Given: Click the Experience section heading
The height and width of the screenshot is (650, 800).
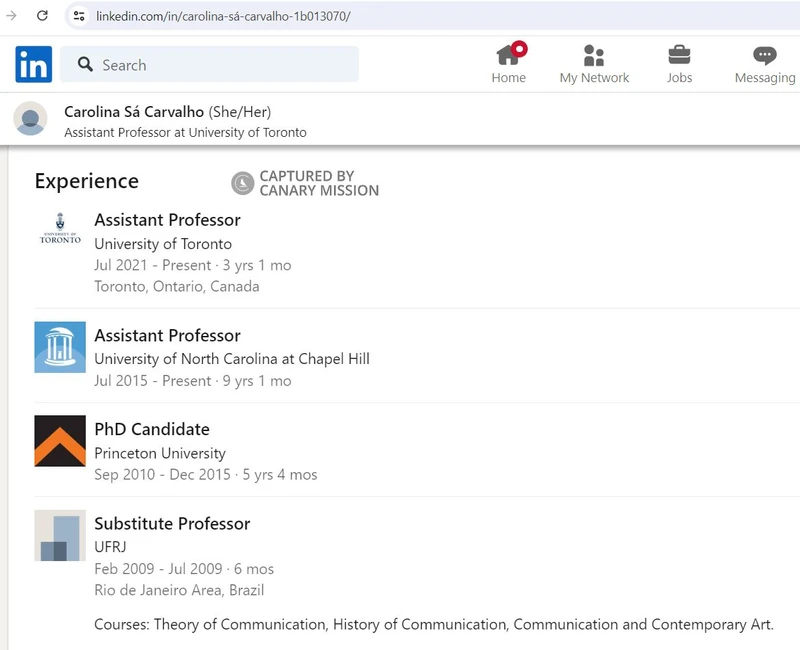Looking at the screenshot, I should pos(87,181).
